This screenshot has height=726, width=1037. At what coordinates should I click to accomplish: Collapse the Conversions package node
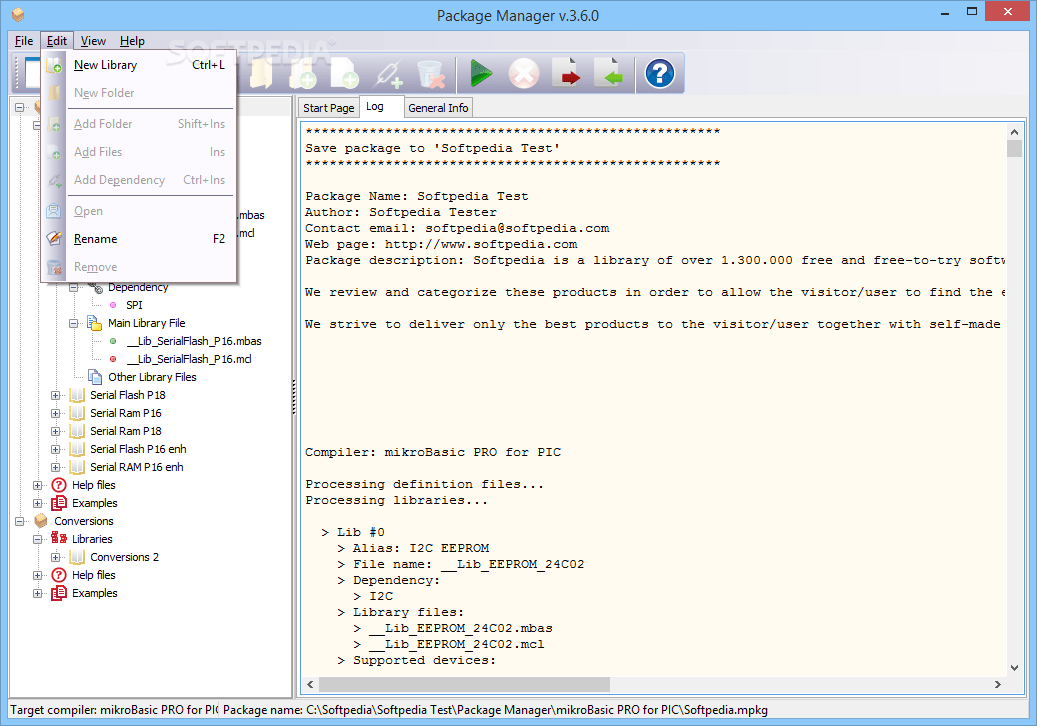[20, 521]
